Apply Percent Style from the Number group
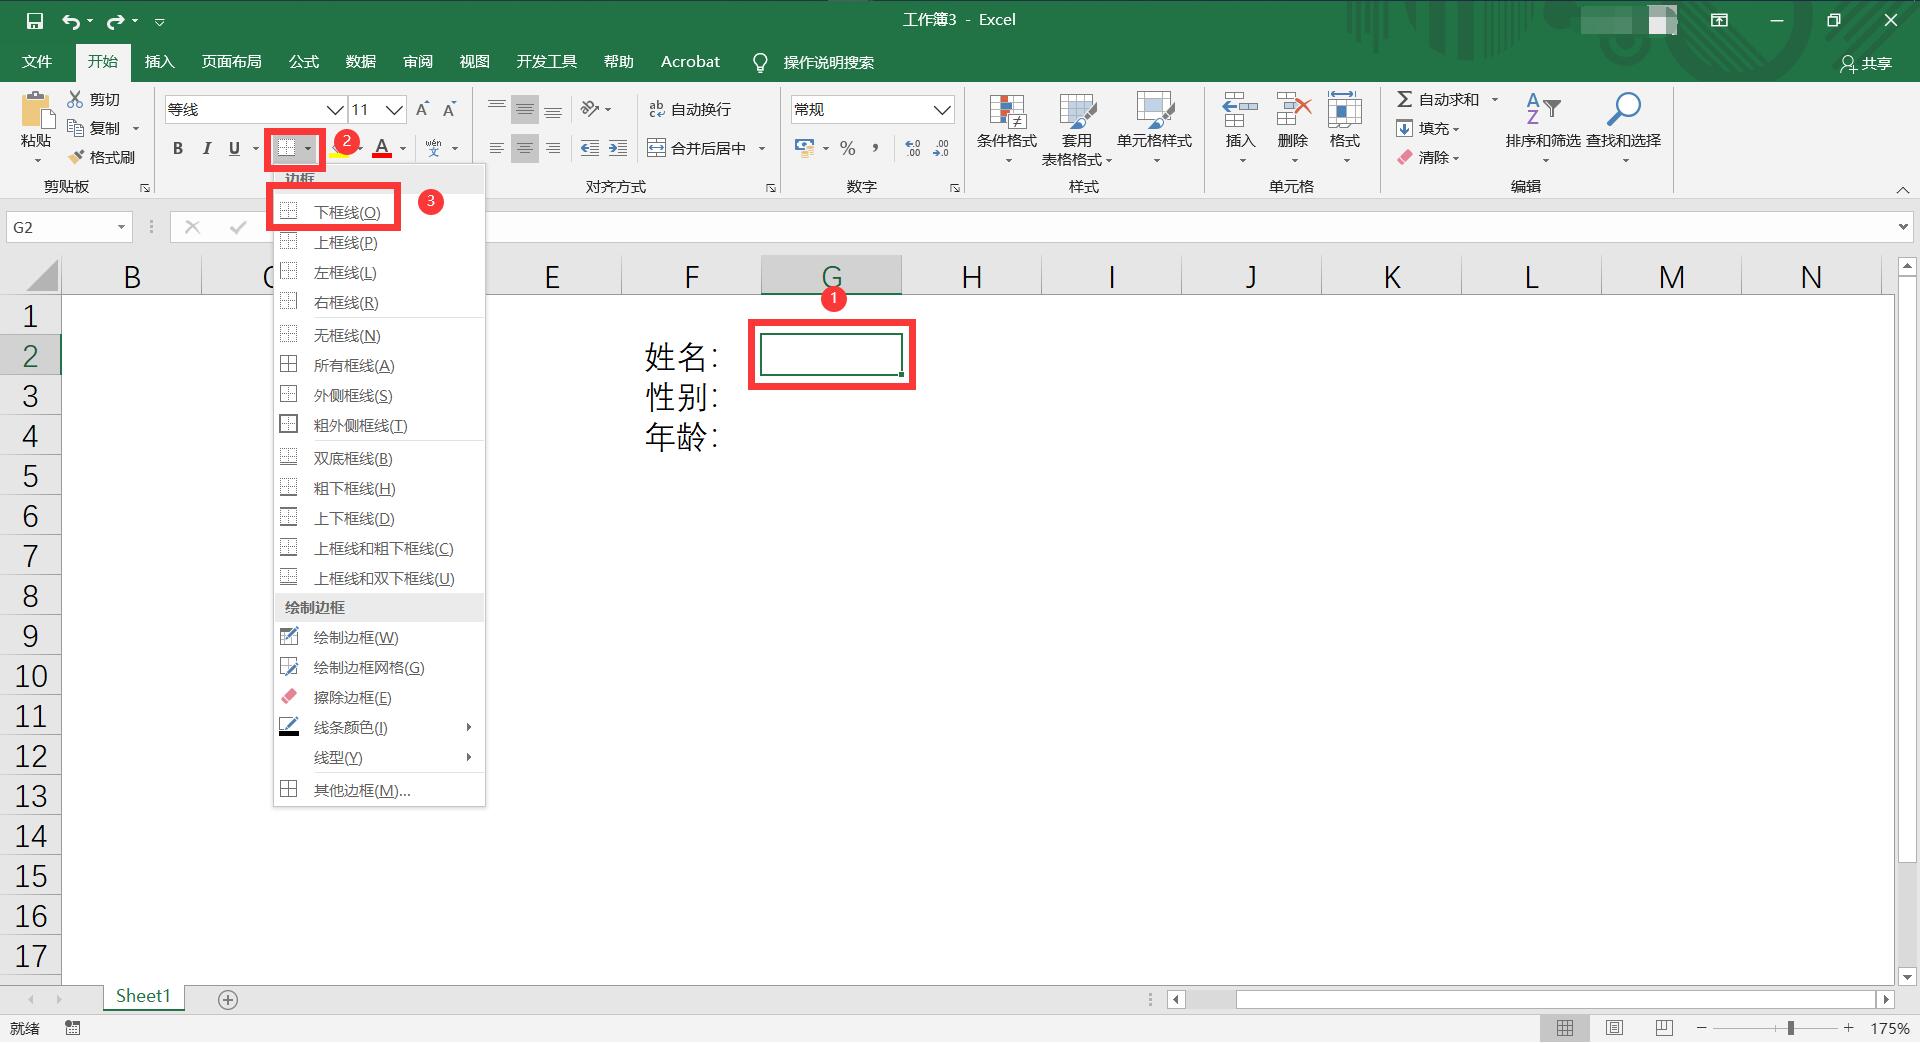Screen dimensions: 1920x1043 (847, 148)
